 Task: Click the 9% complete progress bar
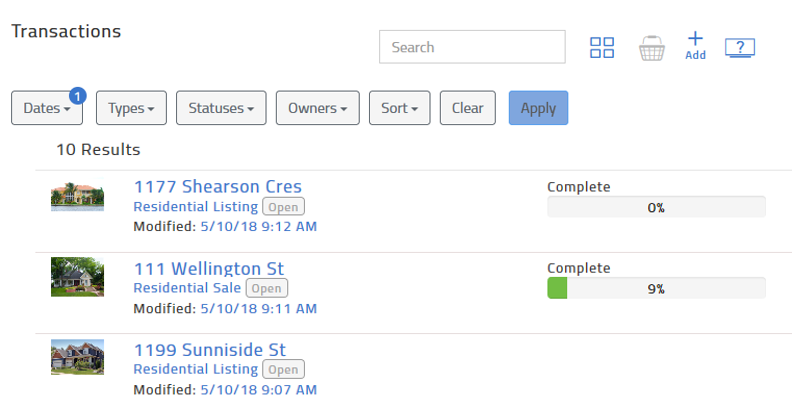pos(655,288)
